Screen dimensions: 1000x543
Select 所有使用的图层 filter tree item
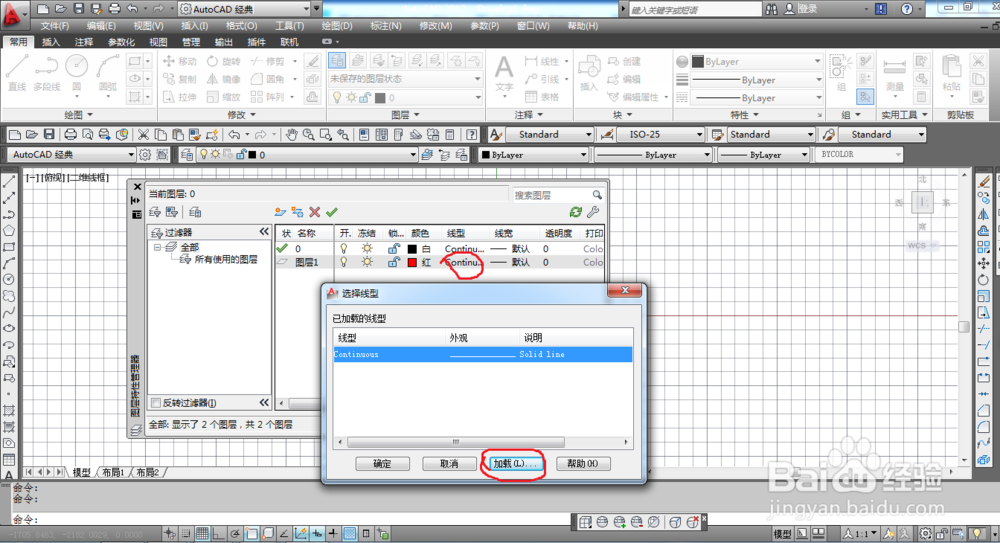[226, 260]
